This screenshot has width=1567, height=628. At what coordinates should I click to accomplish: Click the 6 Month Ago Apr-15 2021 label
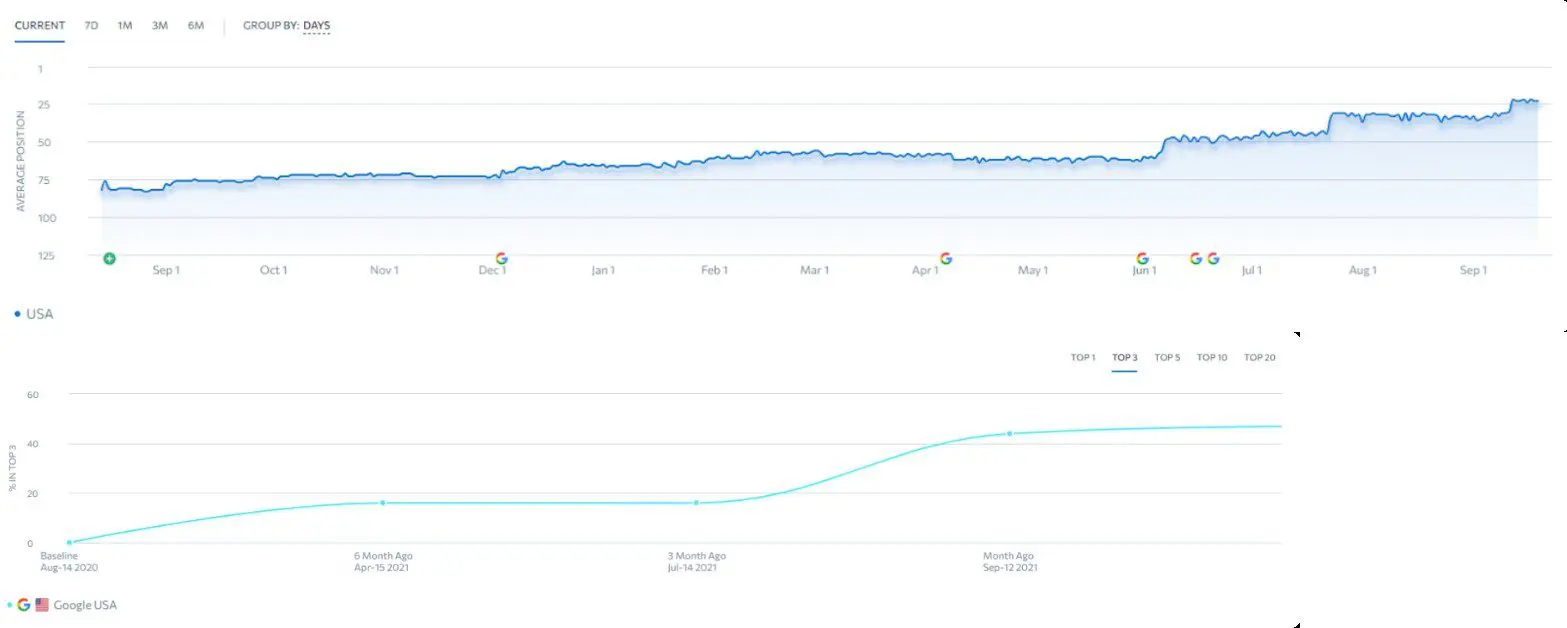383,561
